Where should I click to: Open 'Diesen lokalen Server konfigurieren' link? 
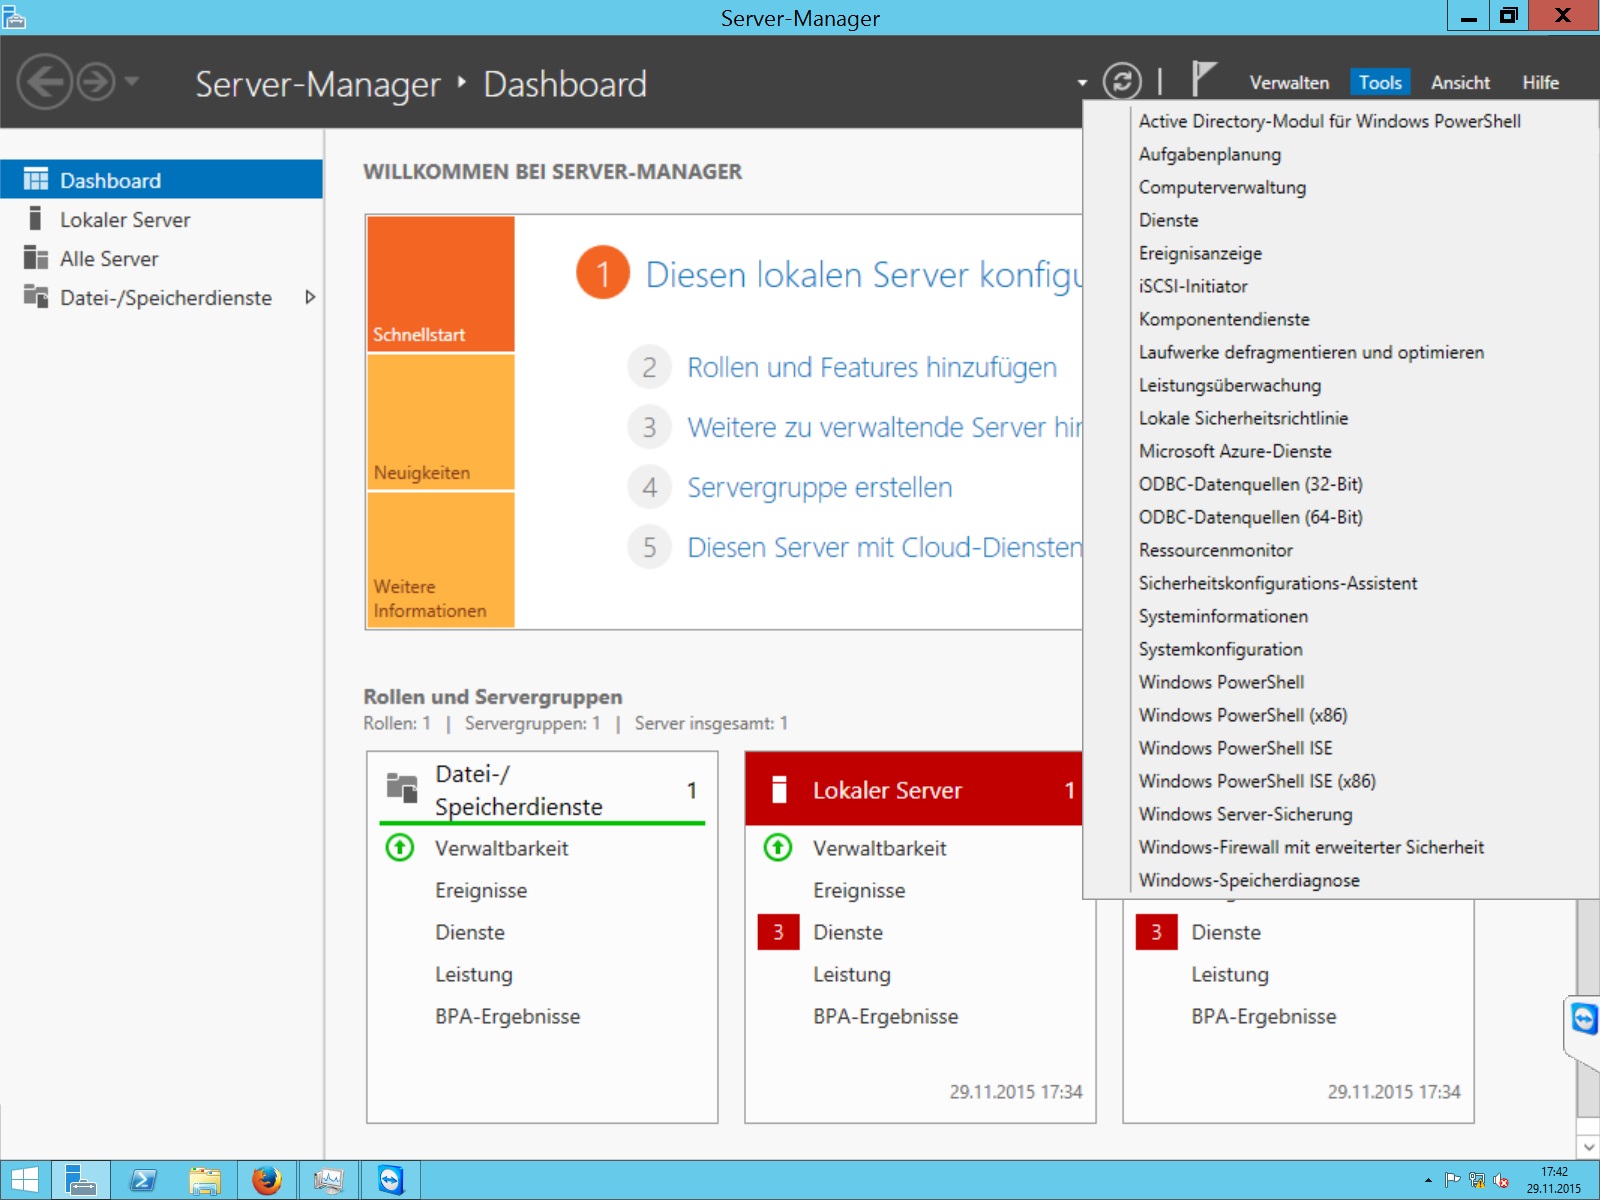(863, 274)
